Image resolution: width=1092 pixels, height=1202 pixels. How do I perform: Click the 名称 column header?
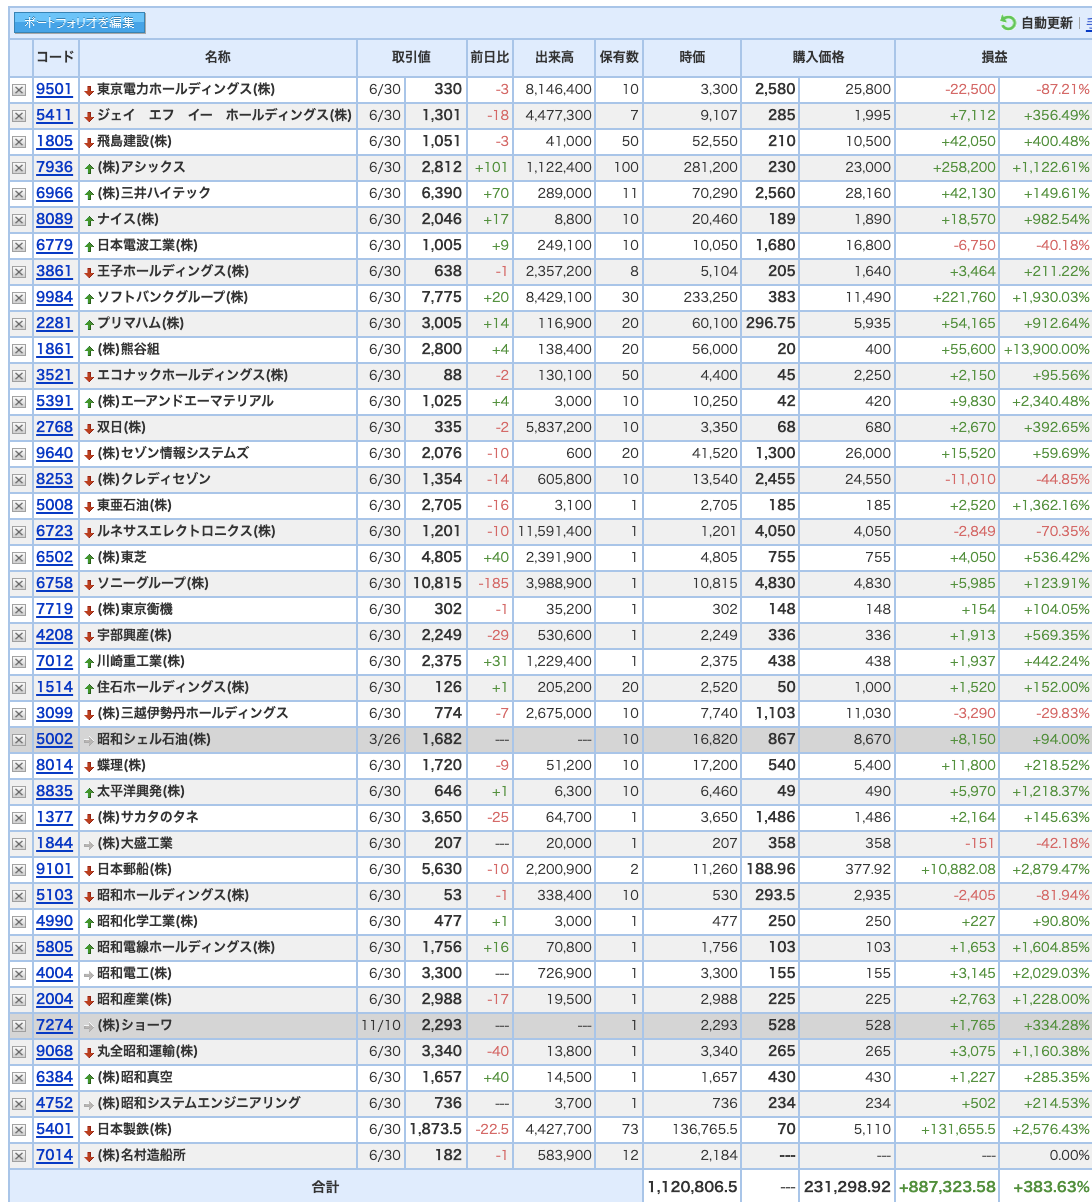(218, 57)
